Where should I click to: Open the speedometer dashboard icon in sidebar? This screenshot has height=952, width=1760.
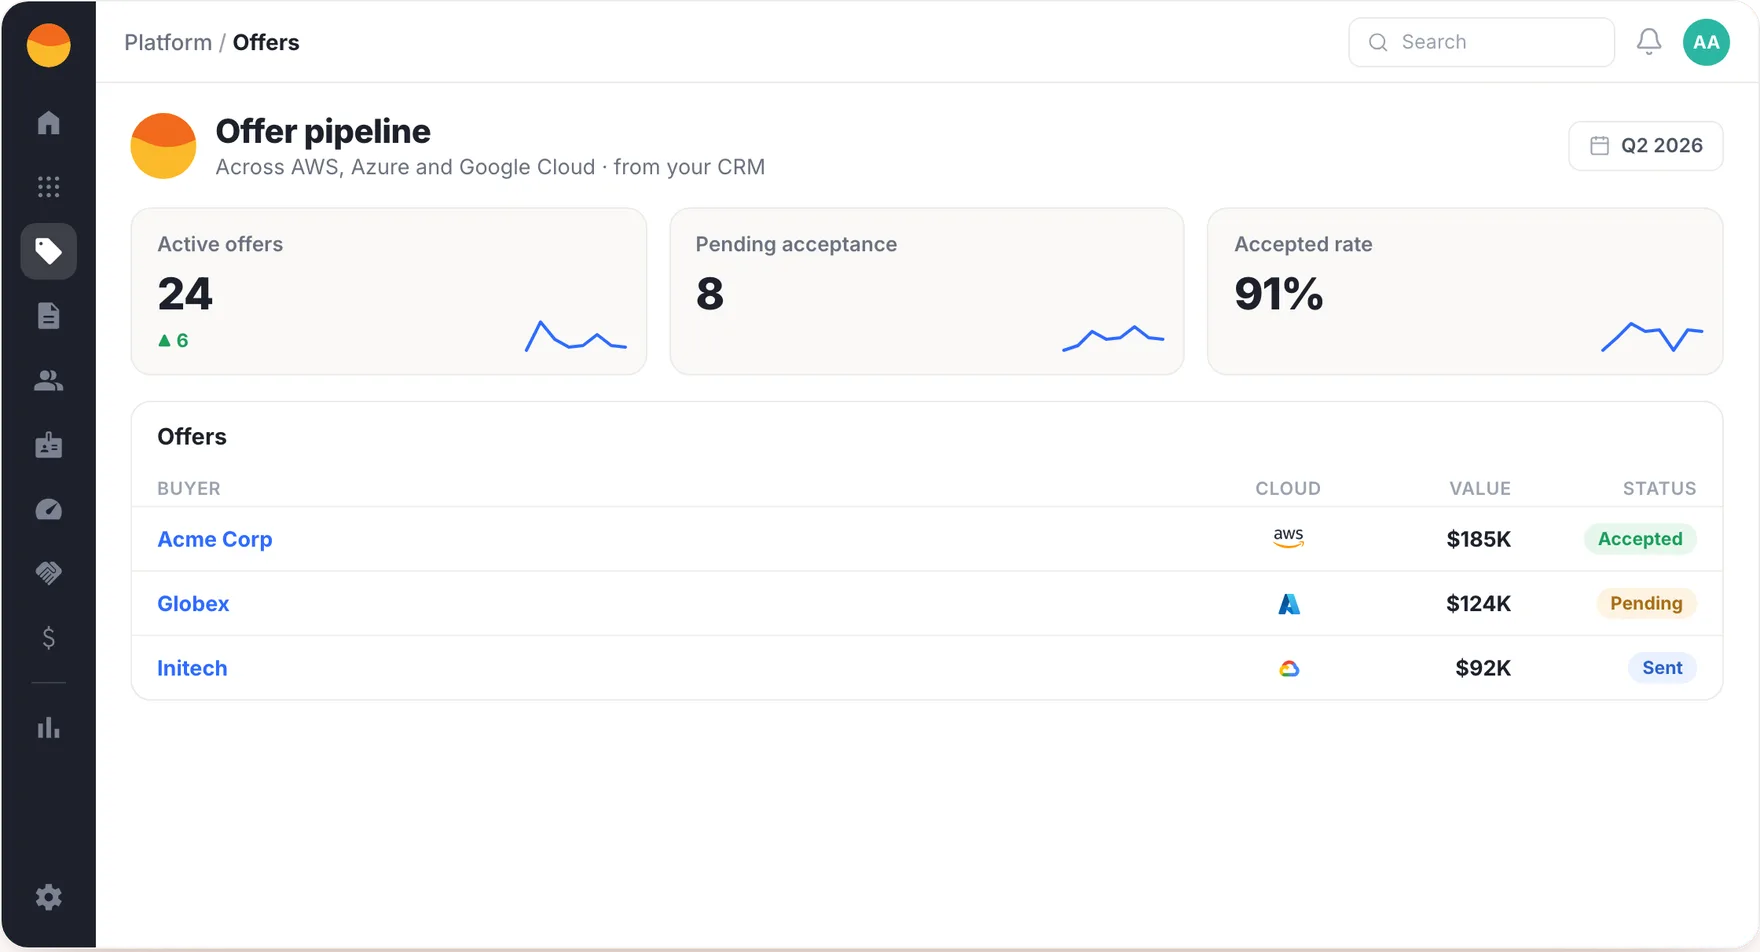(48, 510)
